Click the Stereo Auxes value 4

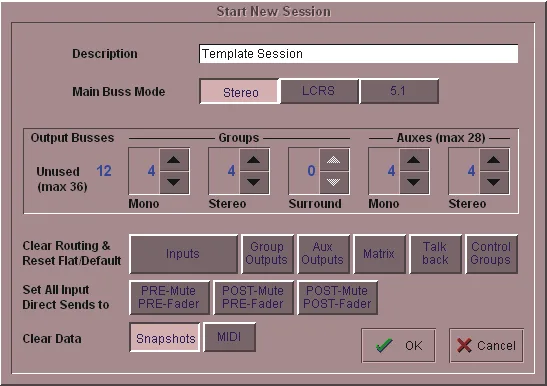(x=471, y=171)
